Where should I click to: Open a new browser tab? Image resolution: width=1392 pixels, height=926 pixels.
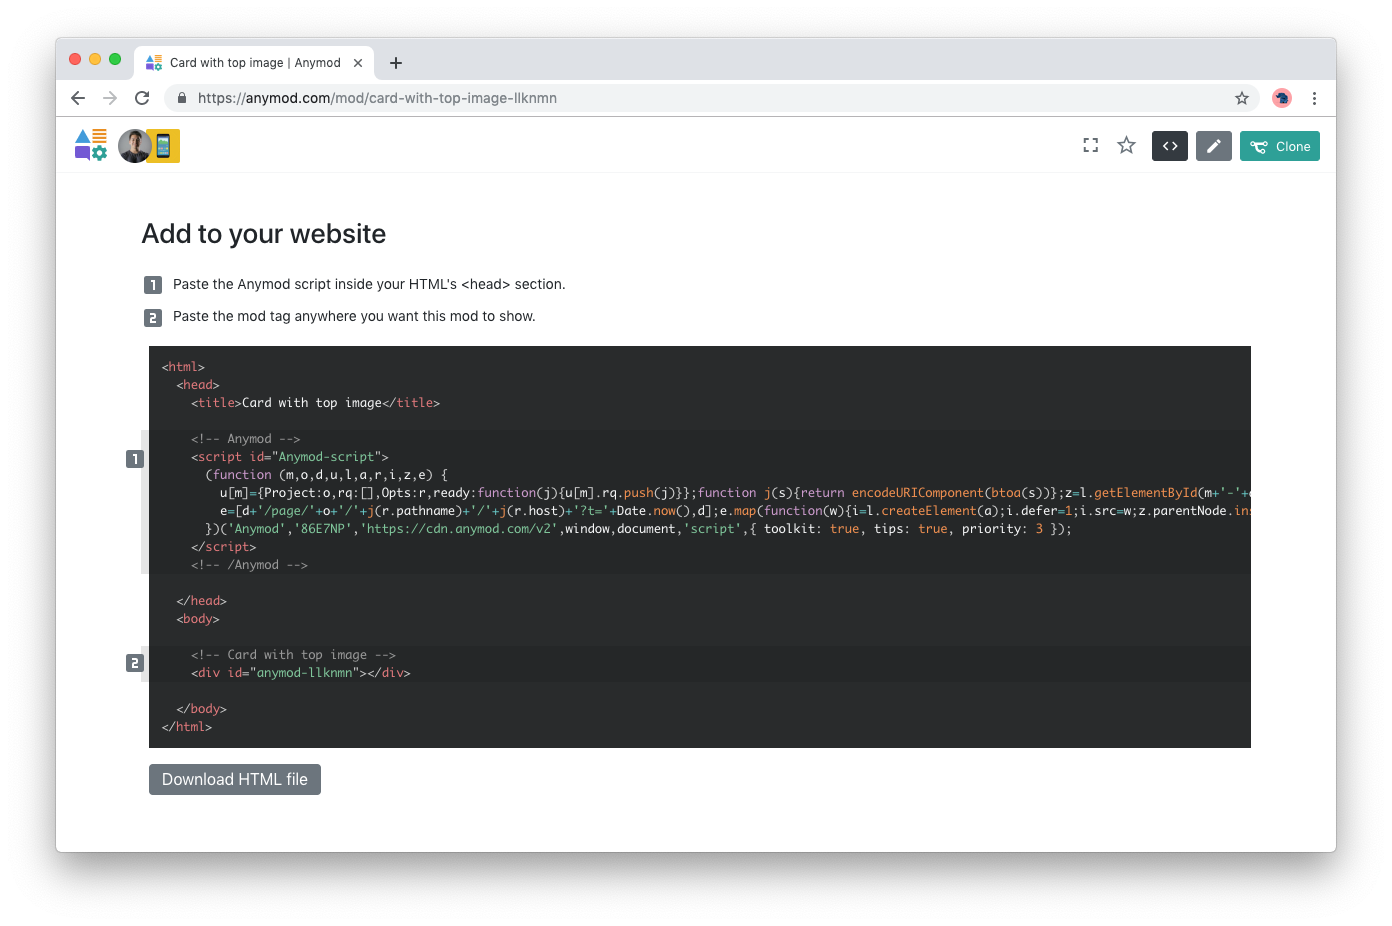pos(396,63)
